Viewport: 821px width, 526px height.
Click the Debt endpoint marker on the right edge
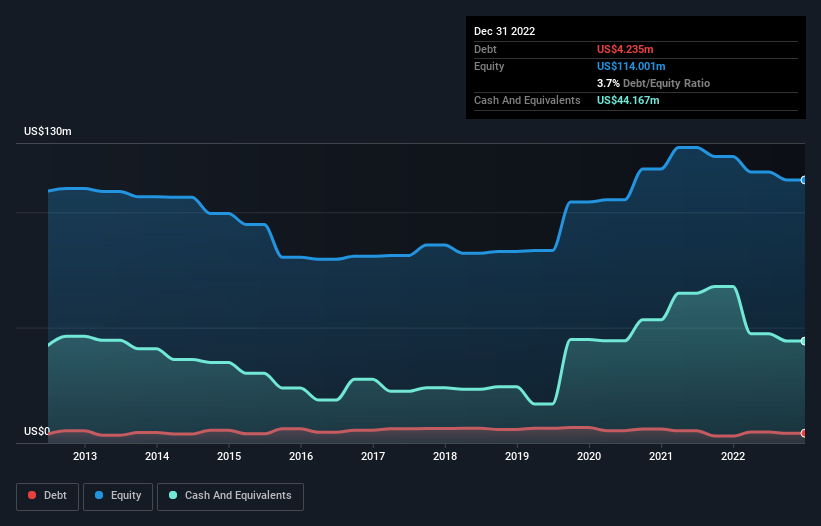[x=804, y=433]
